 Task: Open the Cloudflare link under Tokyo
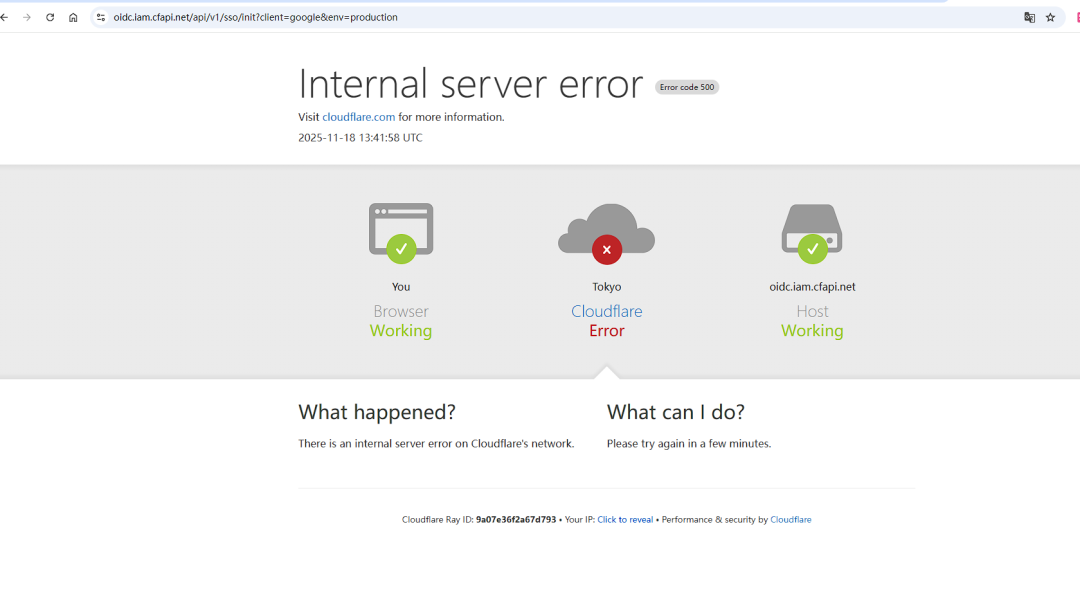tap(607, 311)
